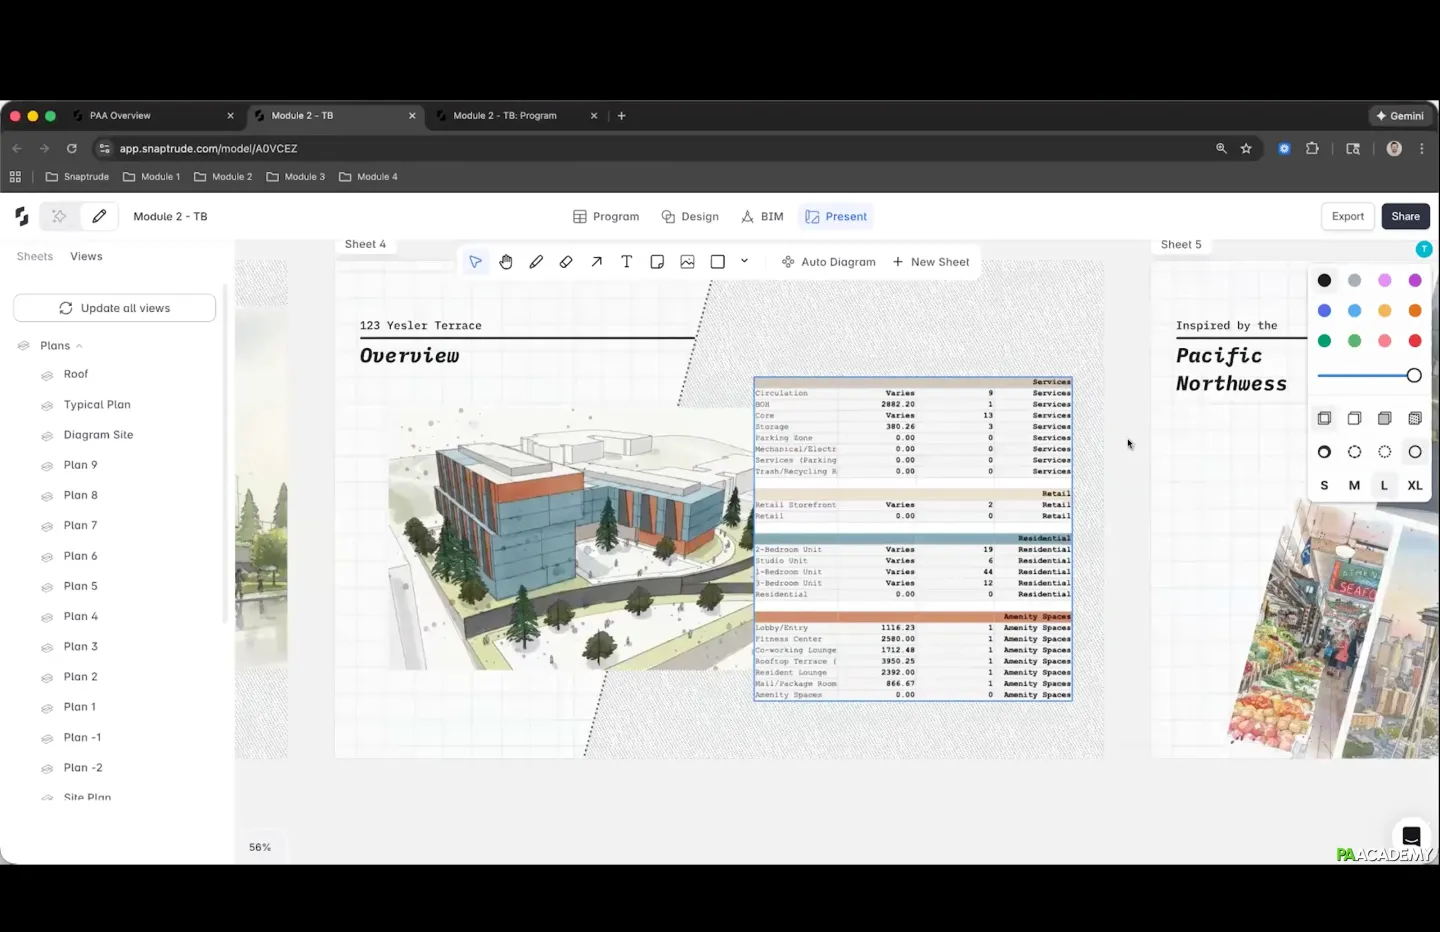Open the Insert Image tool

click(687, 262)
